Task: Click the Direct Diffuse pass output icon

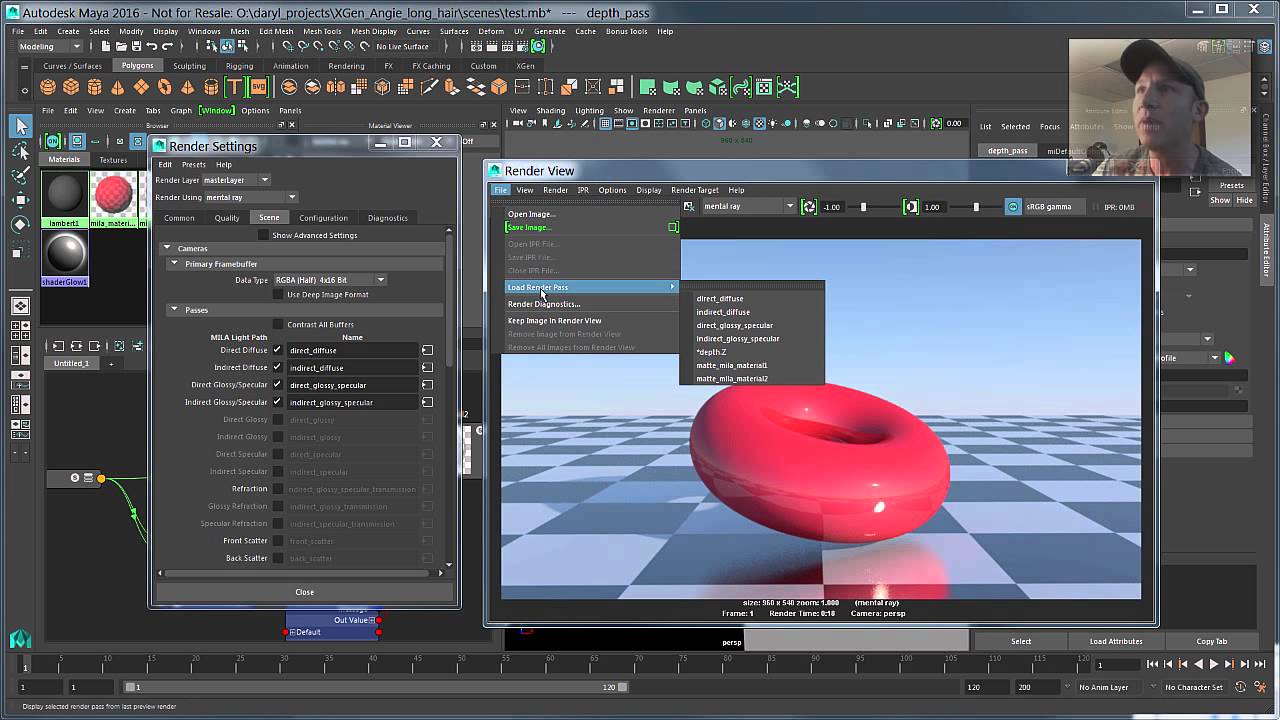Action: coord(427,350)
